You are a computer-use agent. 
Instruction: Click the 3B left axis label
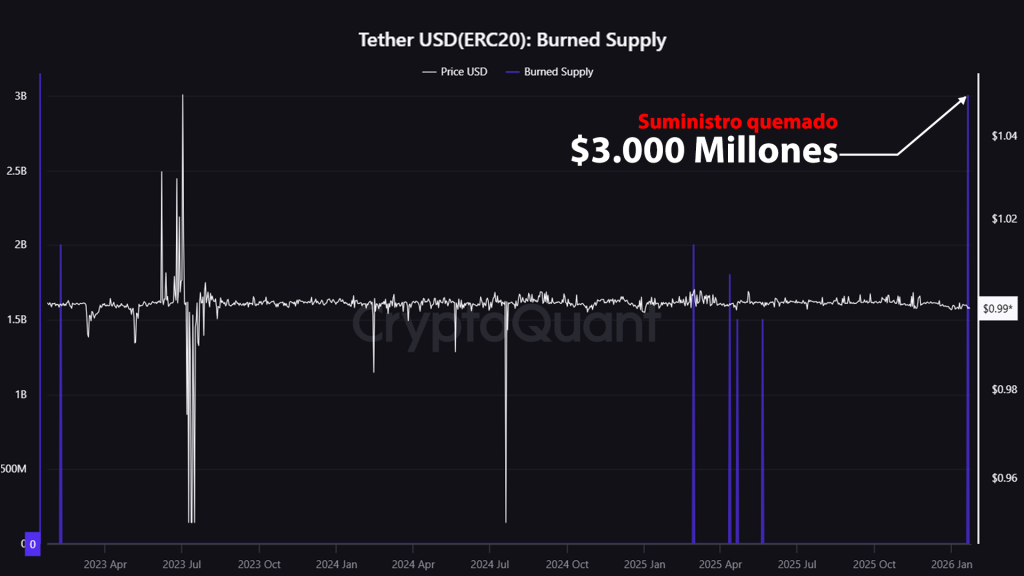pos(20,96)
